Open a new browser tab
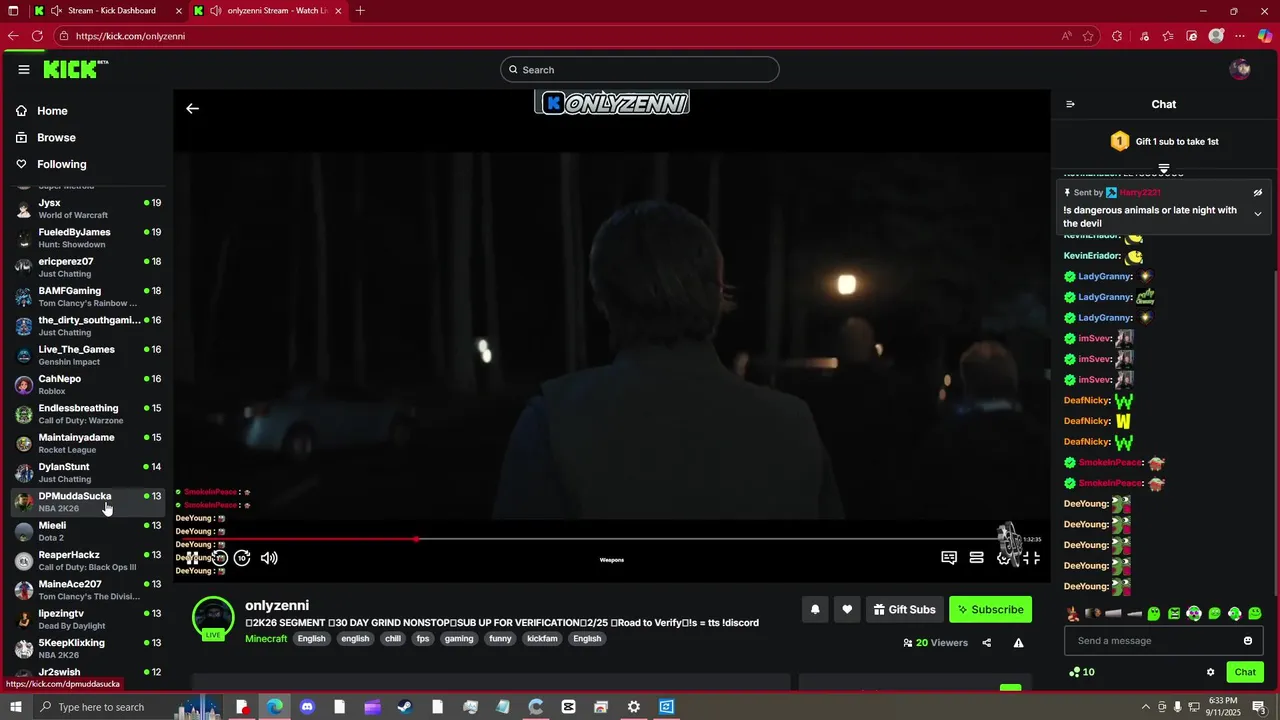 tap(360, 11)
